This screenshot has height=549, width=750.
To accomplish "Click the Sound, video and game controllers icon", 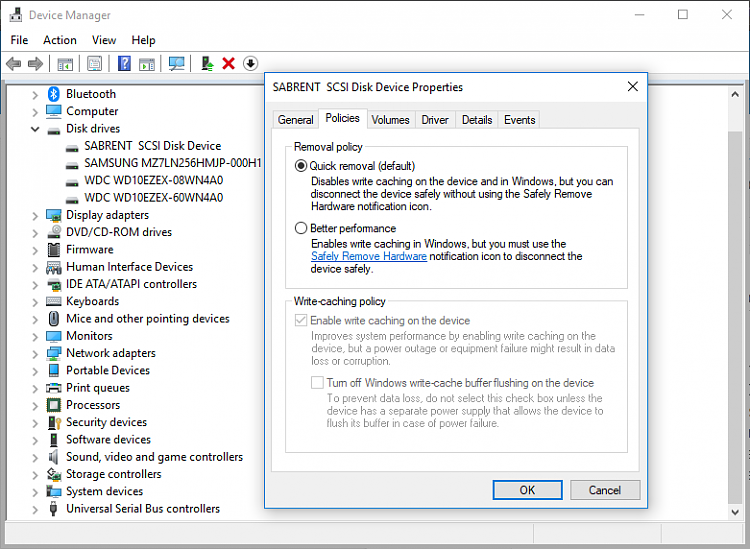I will tap(53, 457).
